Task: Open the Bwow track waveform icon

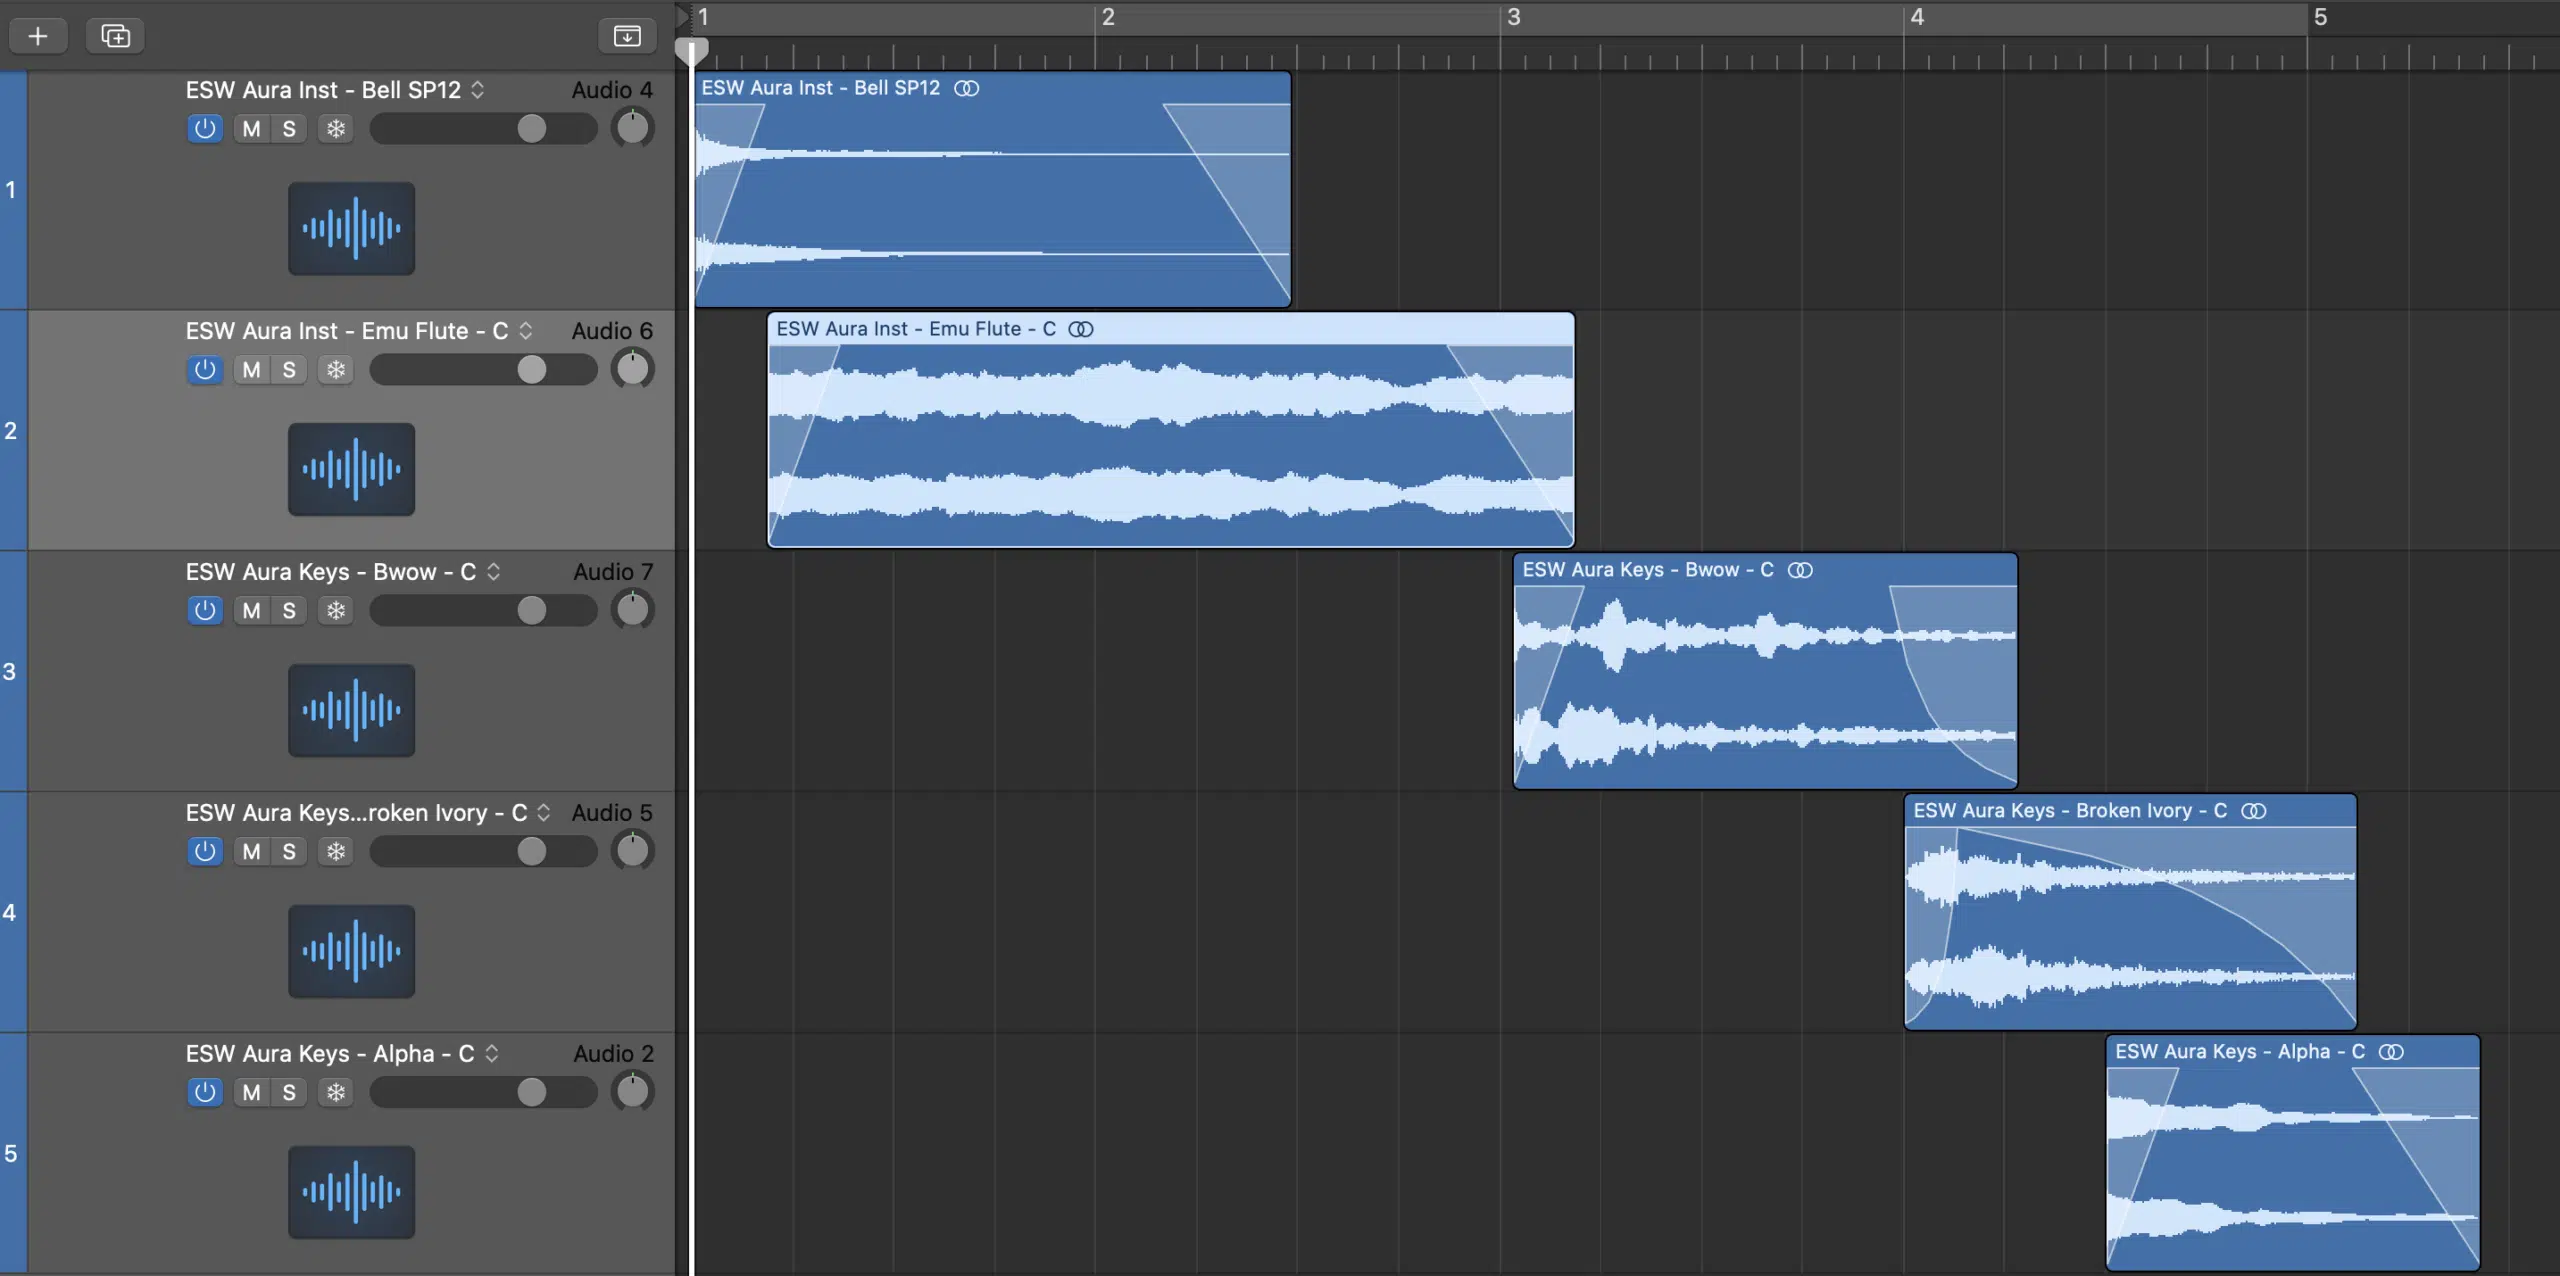Action: click(352, 710)
